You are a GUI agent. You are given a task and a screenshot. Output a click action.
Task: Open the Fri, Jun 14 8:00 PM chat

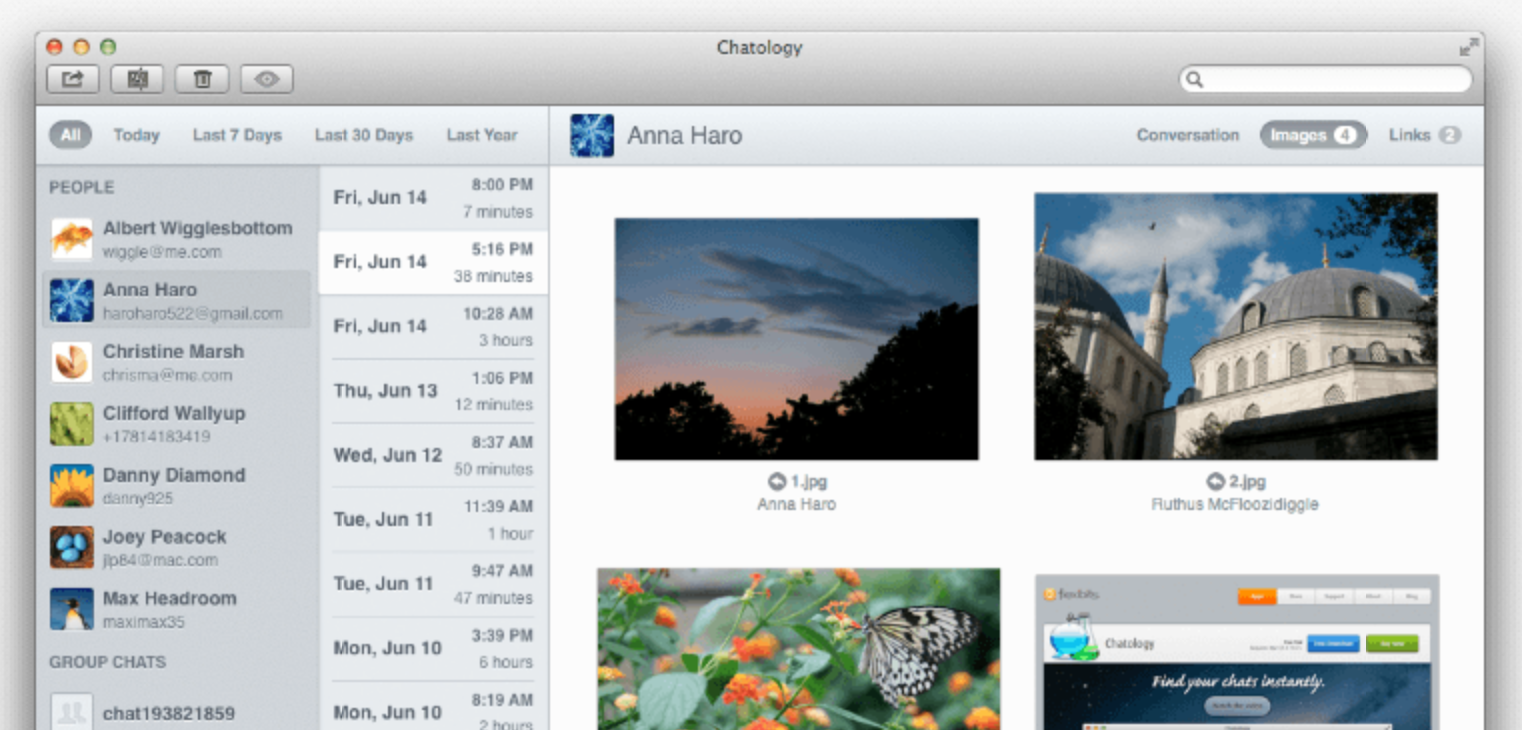click(x=433, y=198)
